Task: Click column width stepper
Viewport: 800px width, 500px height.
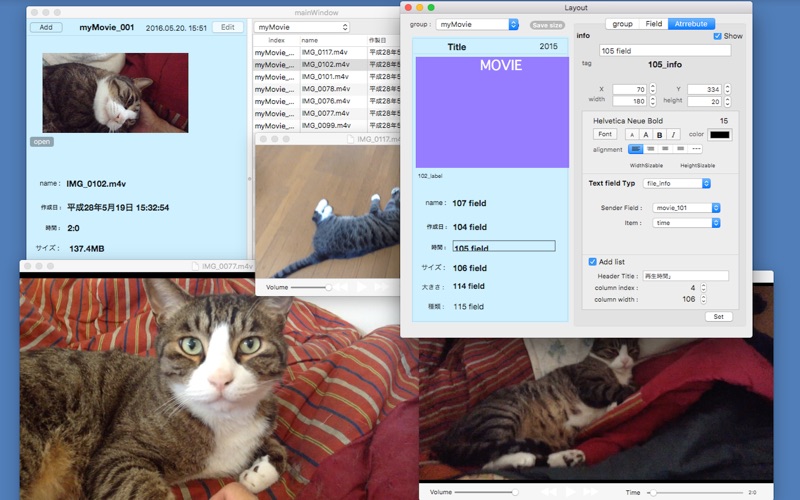Action: click(x=704, y=299)
